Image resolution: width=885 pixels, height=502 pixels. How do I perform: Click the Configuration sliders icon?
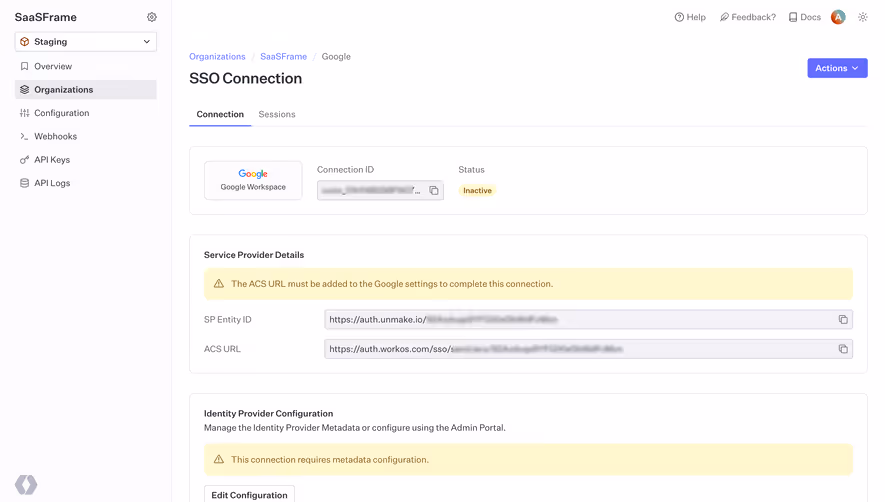[x=24, y=113]
